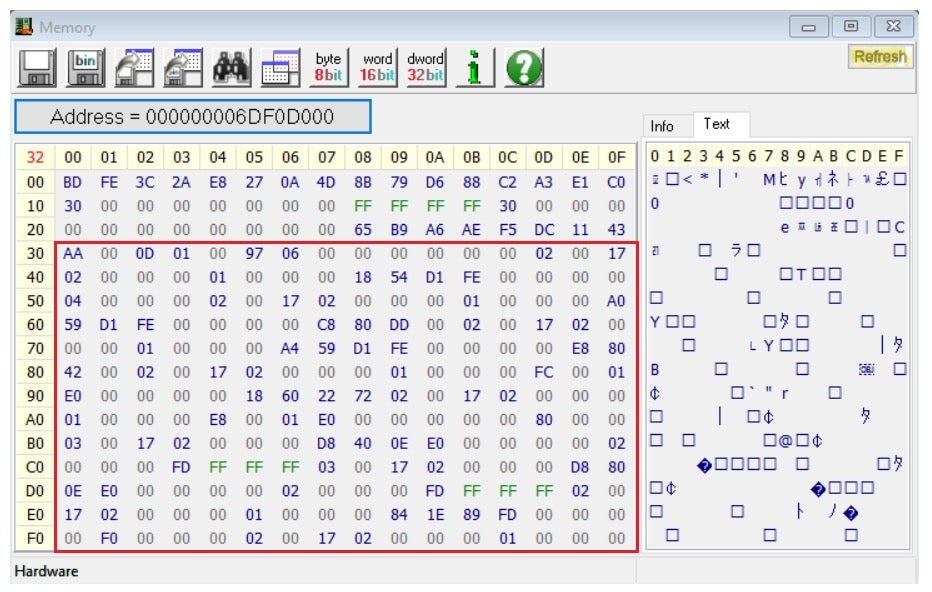Switch to the Info tab

tap(662, 126)
